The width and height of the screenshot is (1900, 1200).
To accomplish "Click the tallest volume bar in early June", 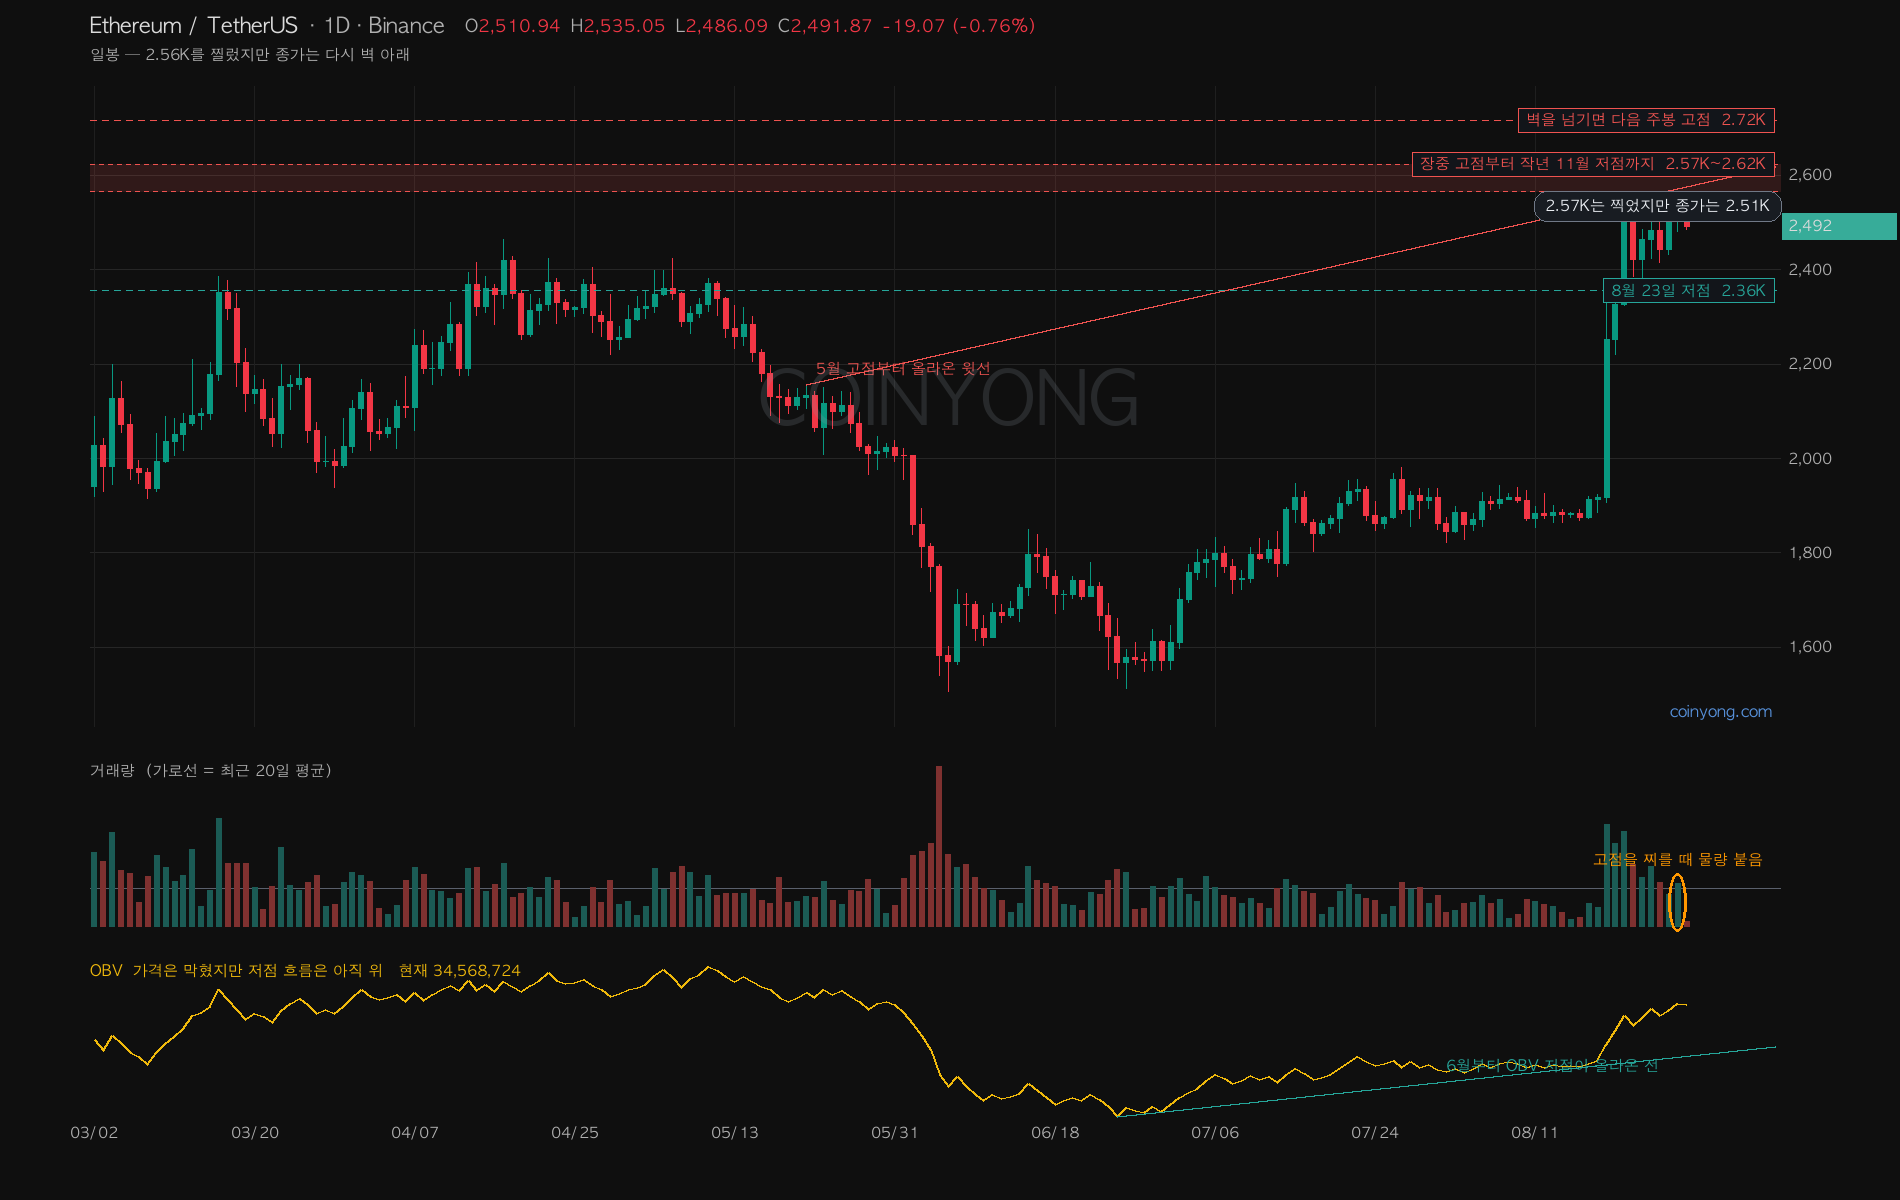I will pyautogui.click(x=939, y=846).
